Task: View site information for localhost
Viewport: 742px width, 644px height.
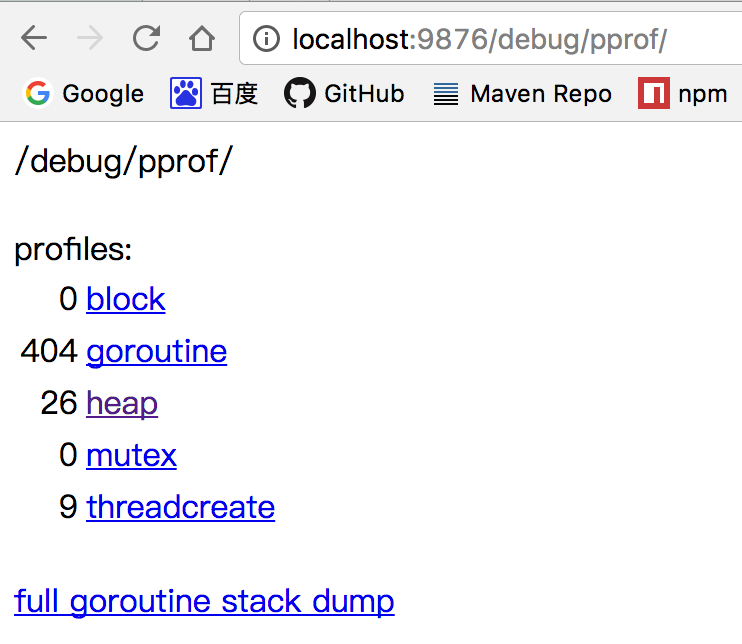Action: point(266,39)
